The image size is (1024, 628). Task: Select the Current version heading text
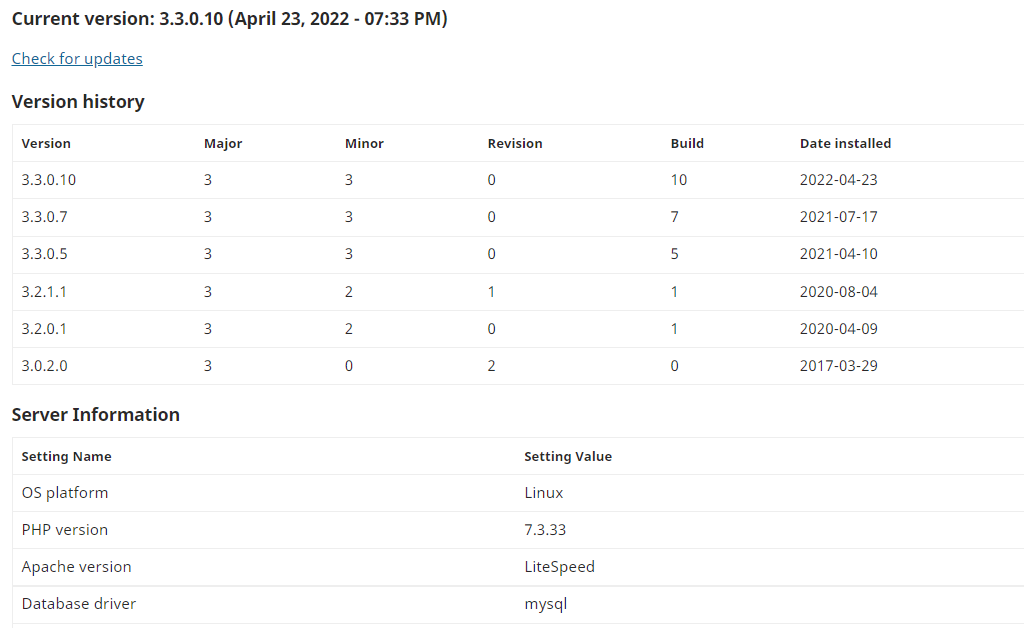pyautogui.click(x=229, y=19)
